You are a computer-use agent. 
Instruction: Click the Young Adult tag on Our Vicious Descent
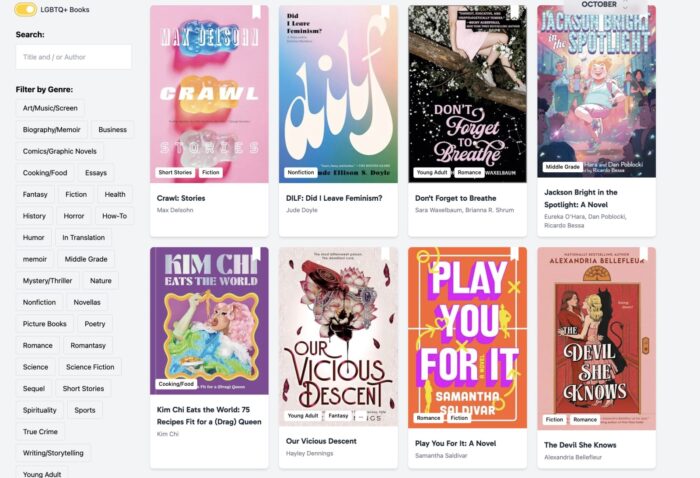pos(303,416)
